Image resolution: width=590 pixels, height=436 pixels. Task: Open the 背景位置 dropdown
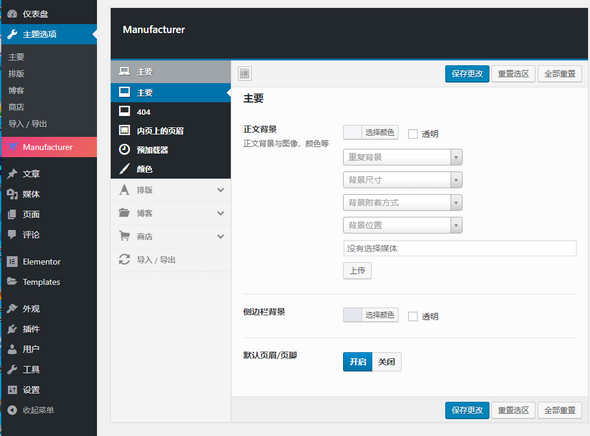click(x=403, y=225)
